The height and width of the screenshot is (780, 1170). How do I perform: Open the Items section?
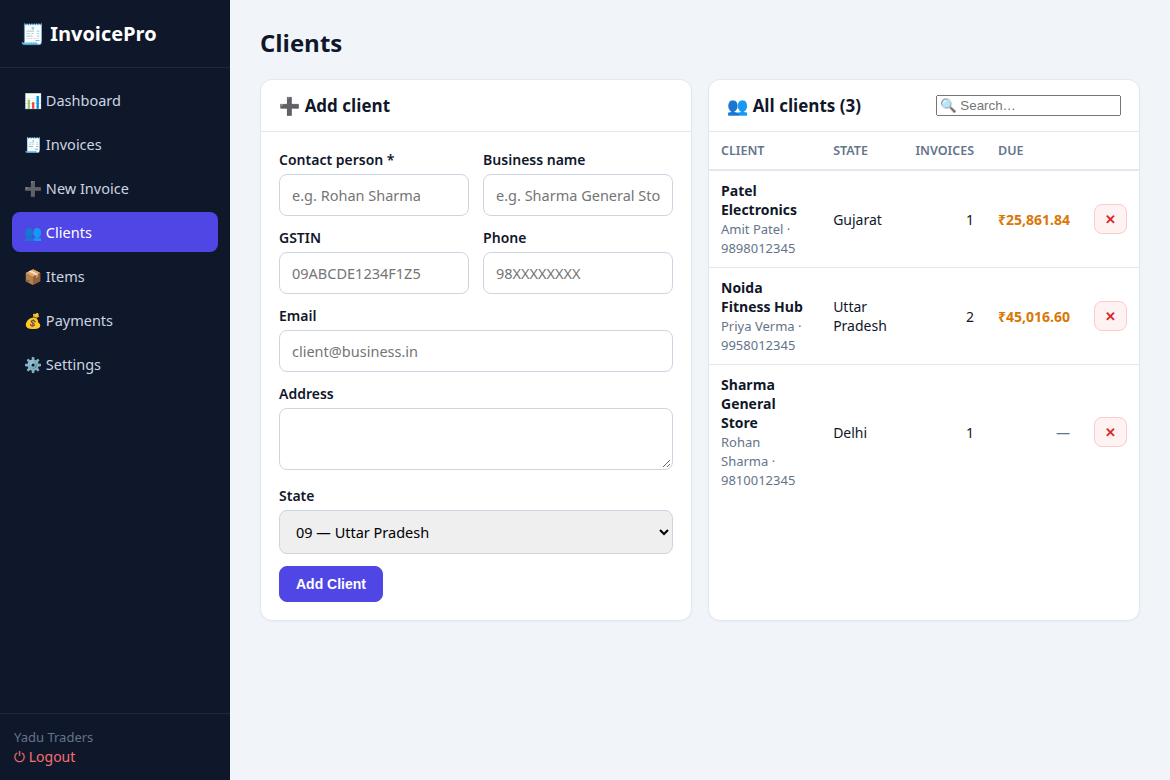(x=115, y=277)
